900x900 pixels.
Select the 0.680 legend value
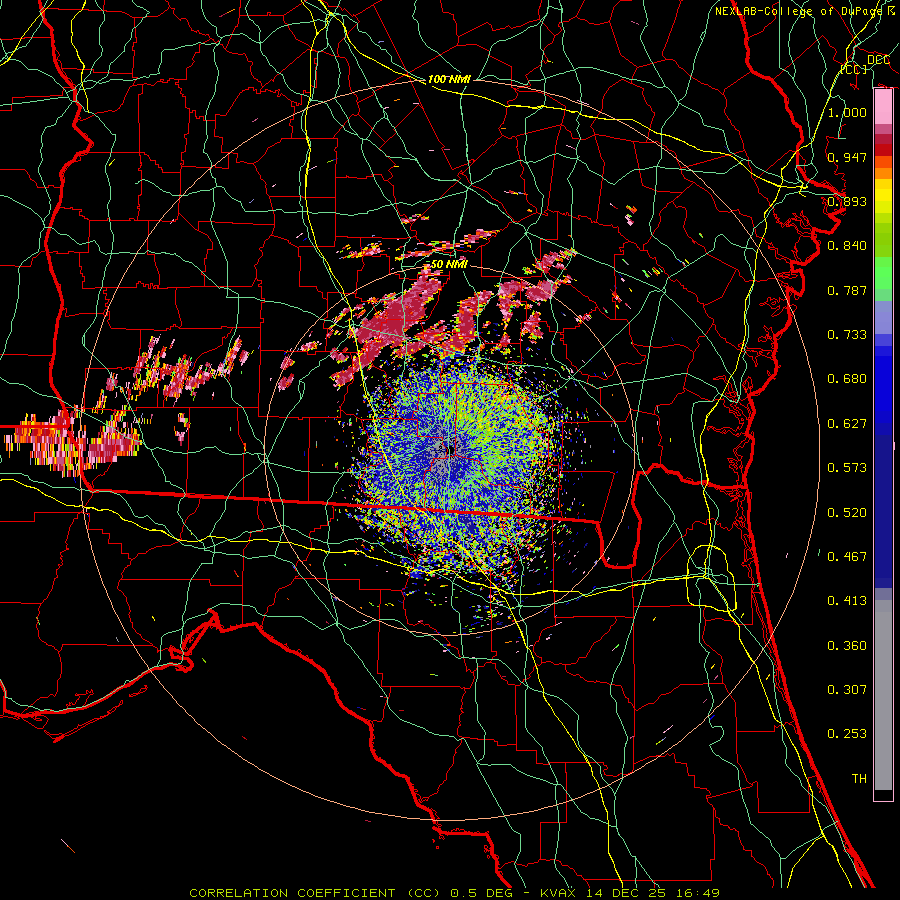pyautogui.click(x=847, y=379)
